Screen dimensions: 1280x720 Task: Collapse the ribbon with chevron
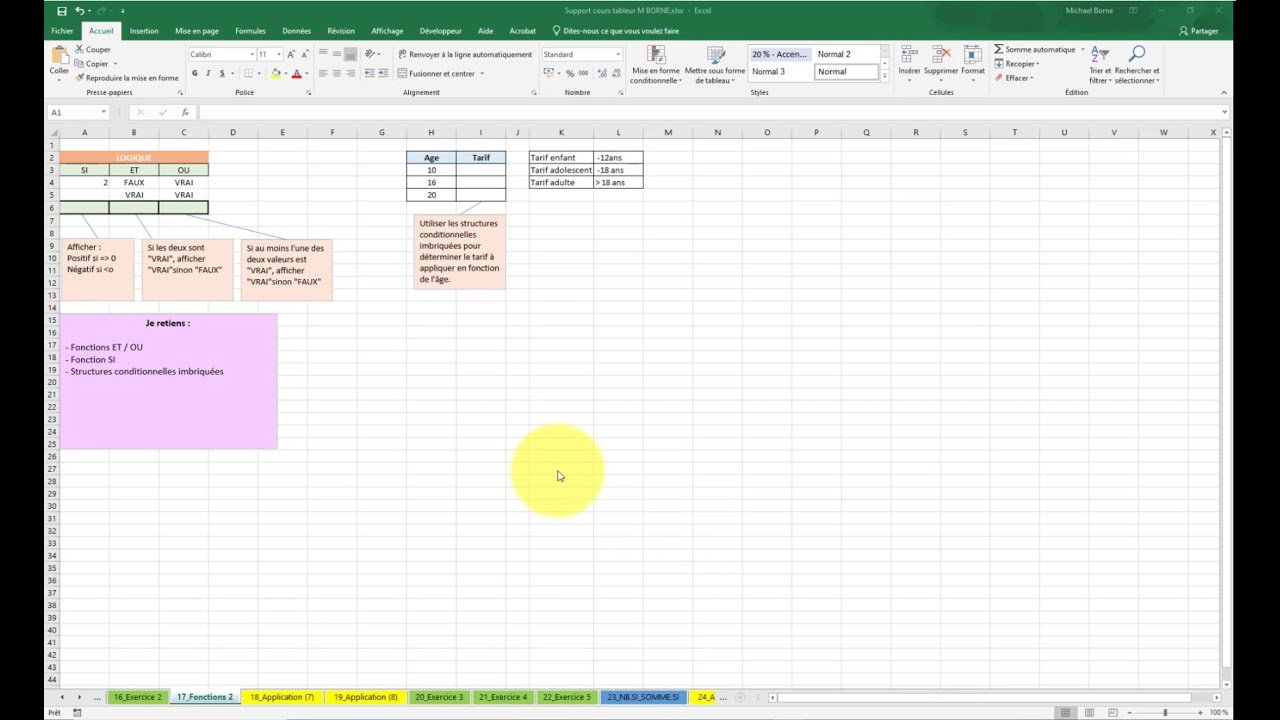click(1224, 93)
